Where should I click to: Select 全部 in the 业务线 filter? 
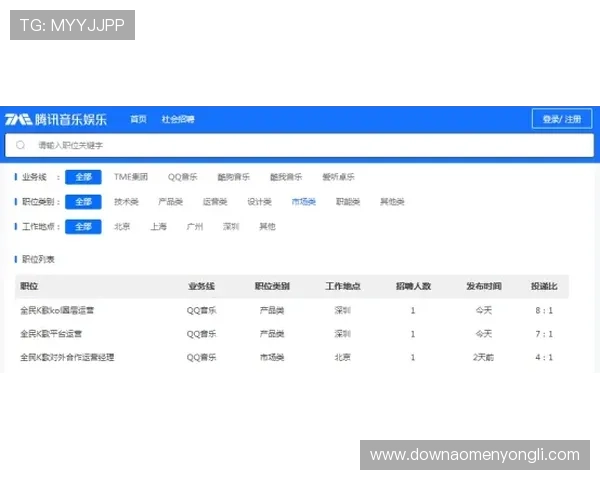point(83,177)
